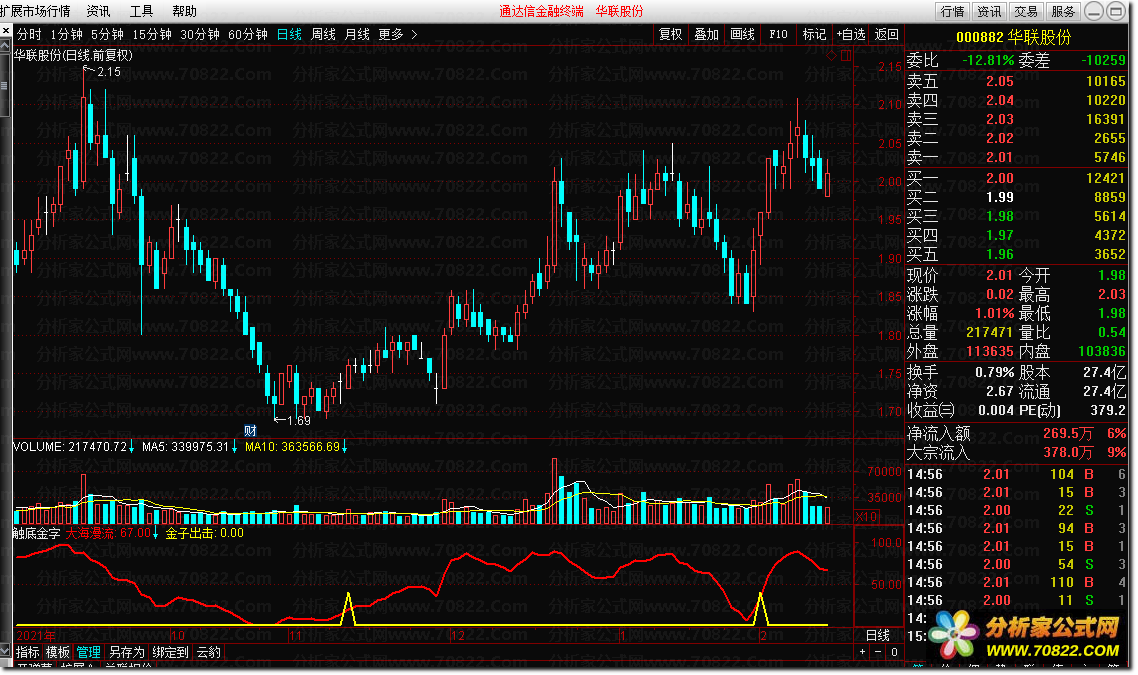Select the 30分钟 period tab
The image size is (1138, 675).
tap(200, 34)
